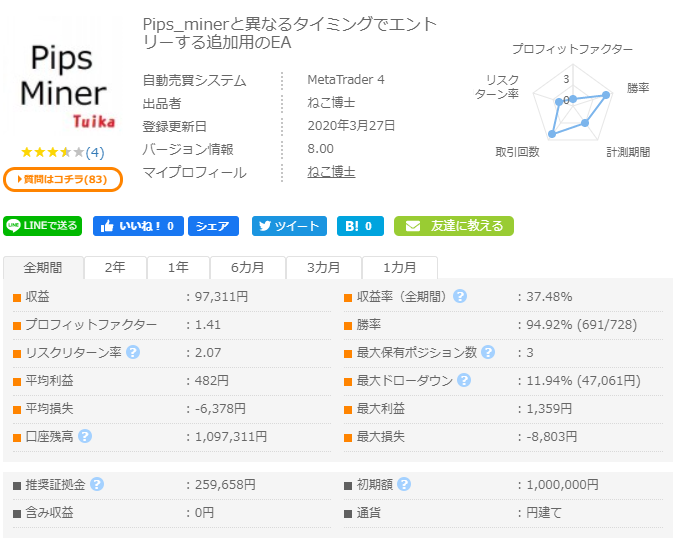Click the 自動売買システム label
Image resolution: width=696 pixels, height=543 pixels.
point(194,80)
